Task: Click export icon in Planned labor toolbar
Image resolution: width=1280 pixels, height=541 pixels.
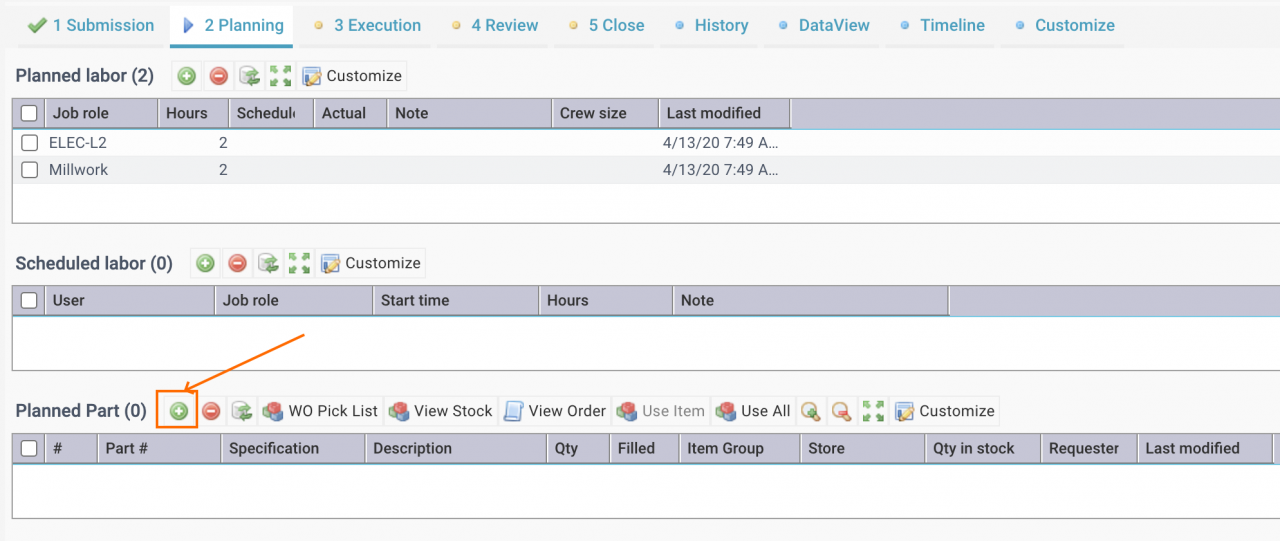Action: coord(250,76)
